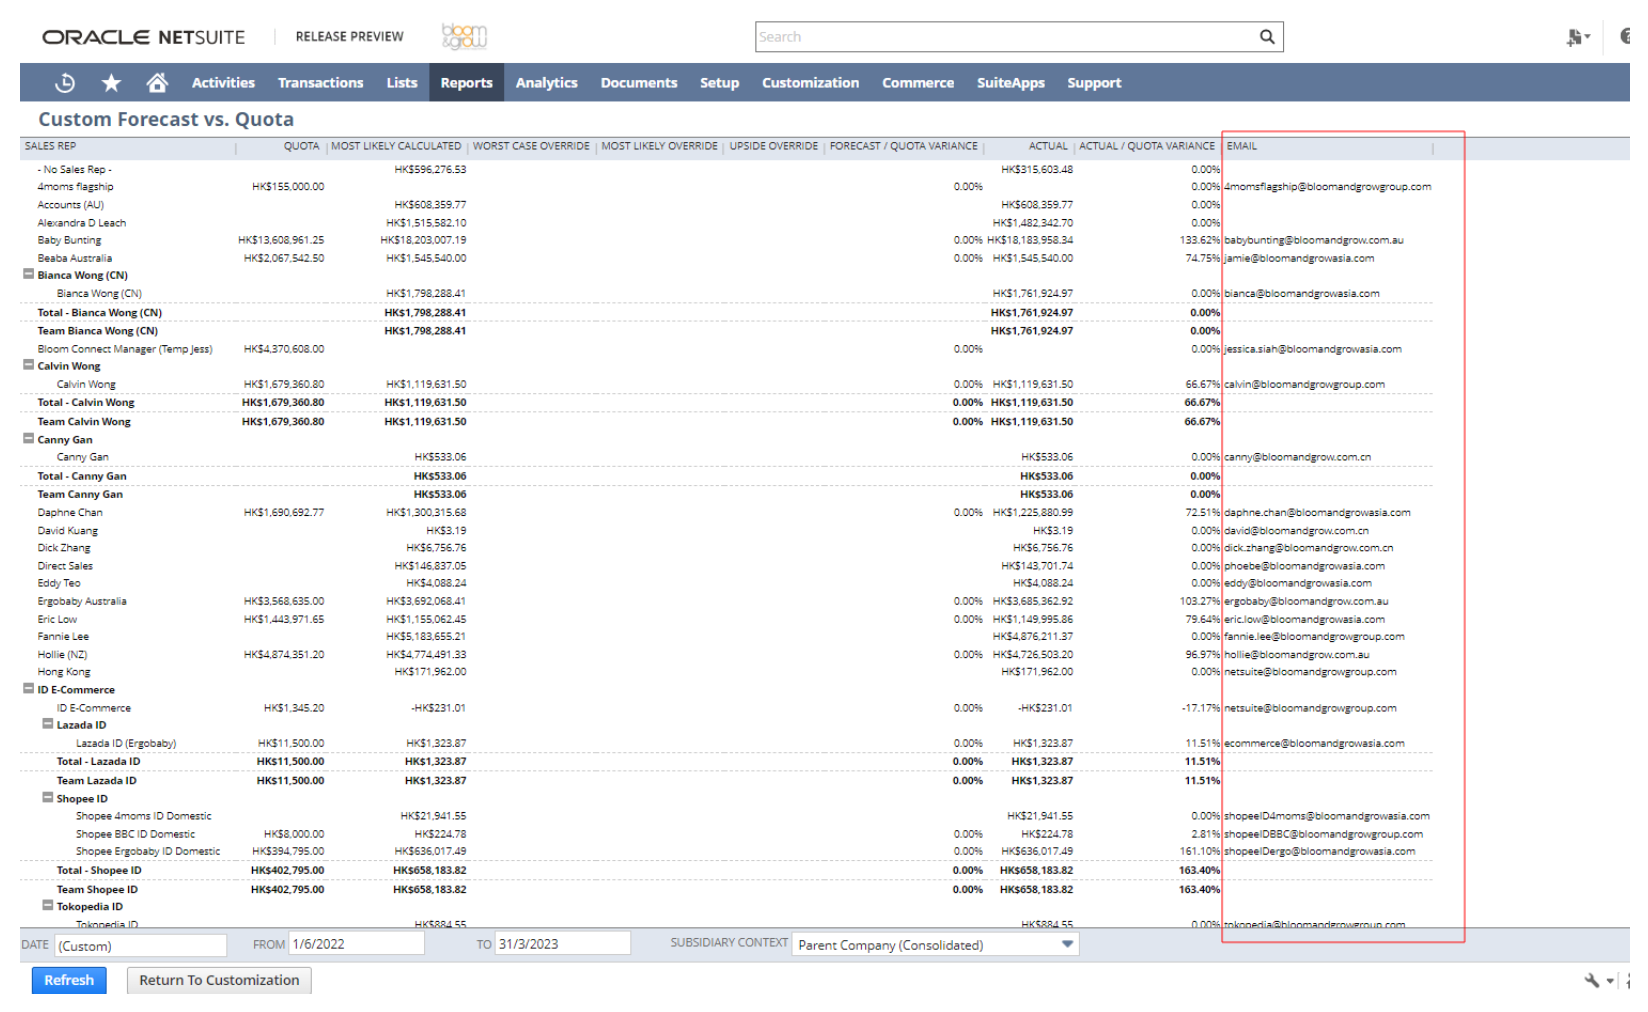Click the ACTUAL column header
The image size is (1648, 1012).
tap(1048, 146)
